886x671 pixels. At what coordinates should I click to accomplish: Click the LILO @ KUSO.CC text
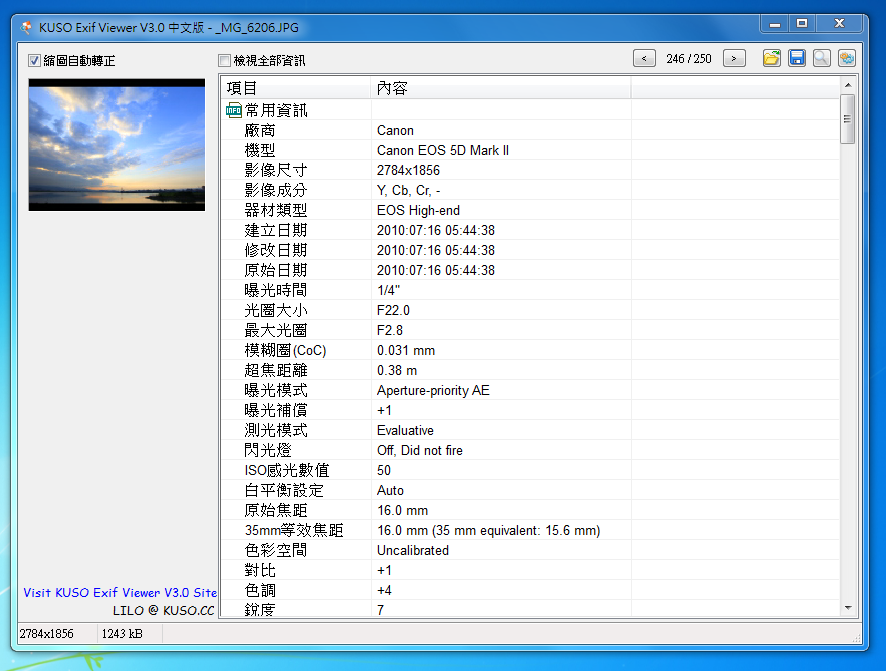coord(164,611)
